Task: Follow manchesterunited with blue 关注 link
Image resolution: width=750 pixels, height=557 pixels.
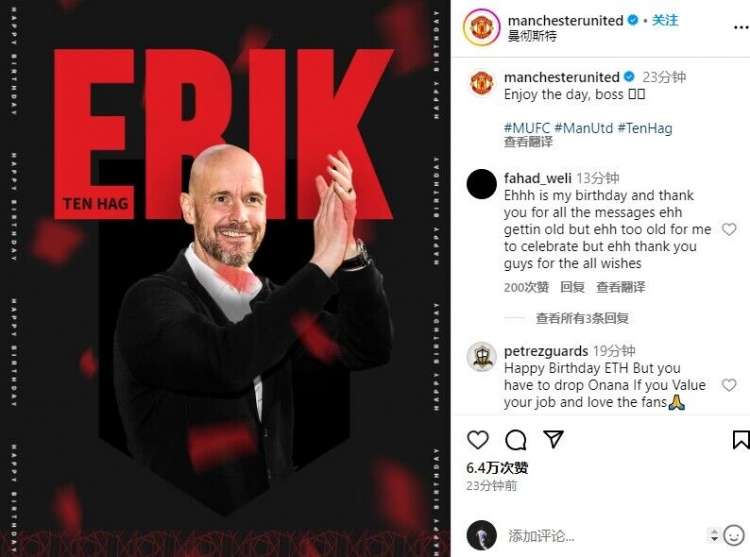Action: [665, 20]
